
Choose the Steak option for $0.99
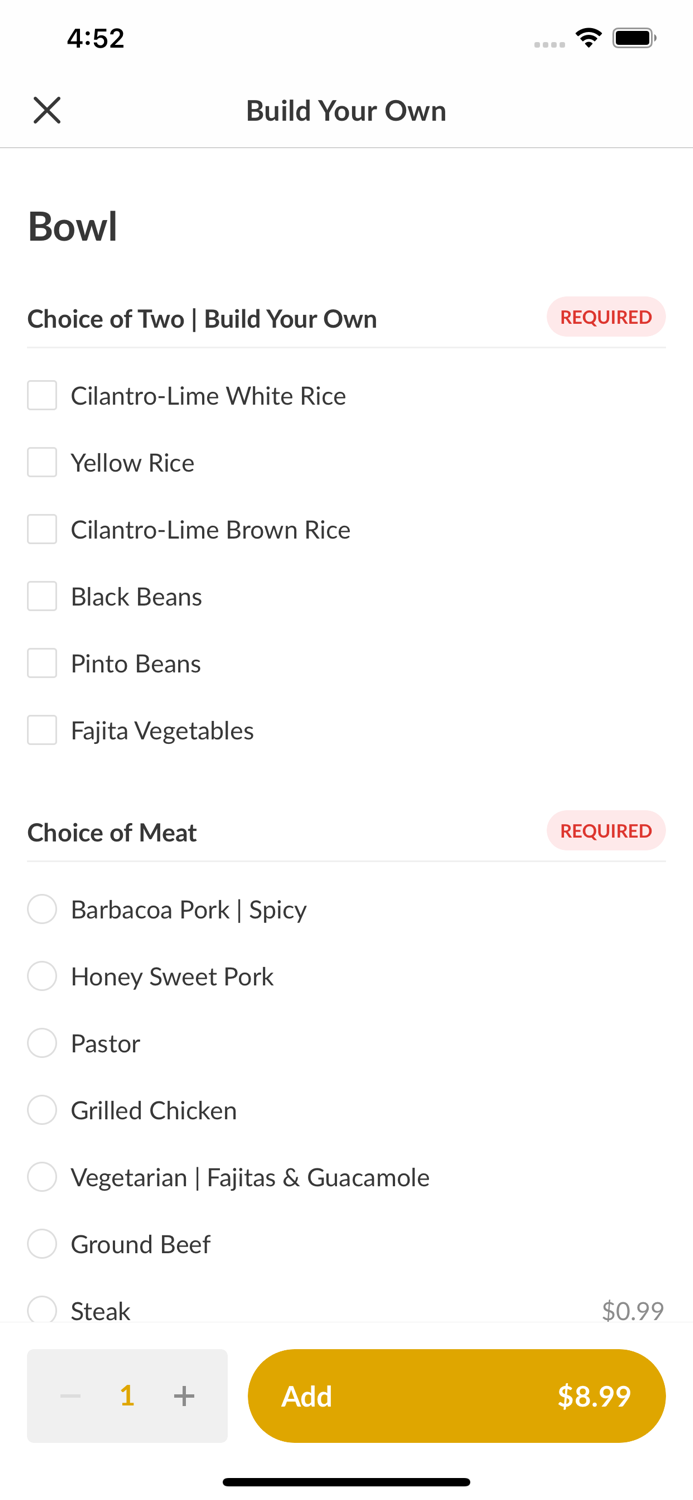click(42, 1309)
